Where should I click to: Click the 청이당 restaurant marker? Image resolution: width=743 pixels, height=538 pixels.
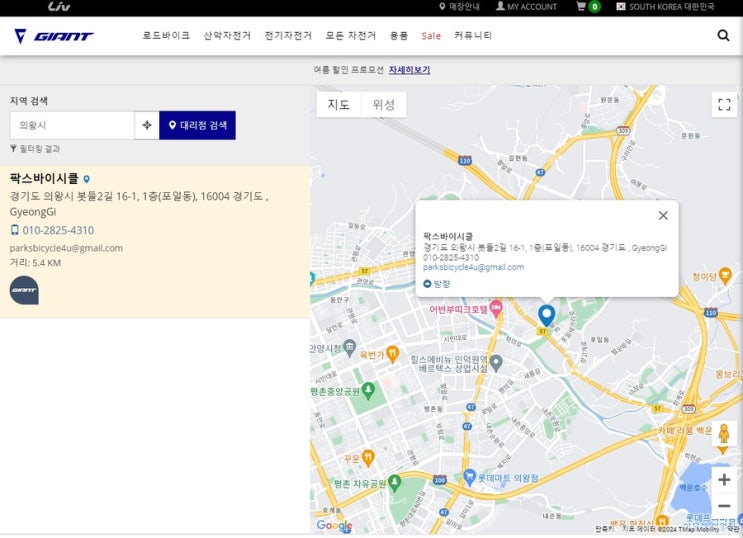click(725, 275)
